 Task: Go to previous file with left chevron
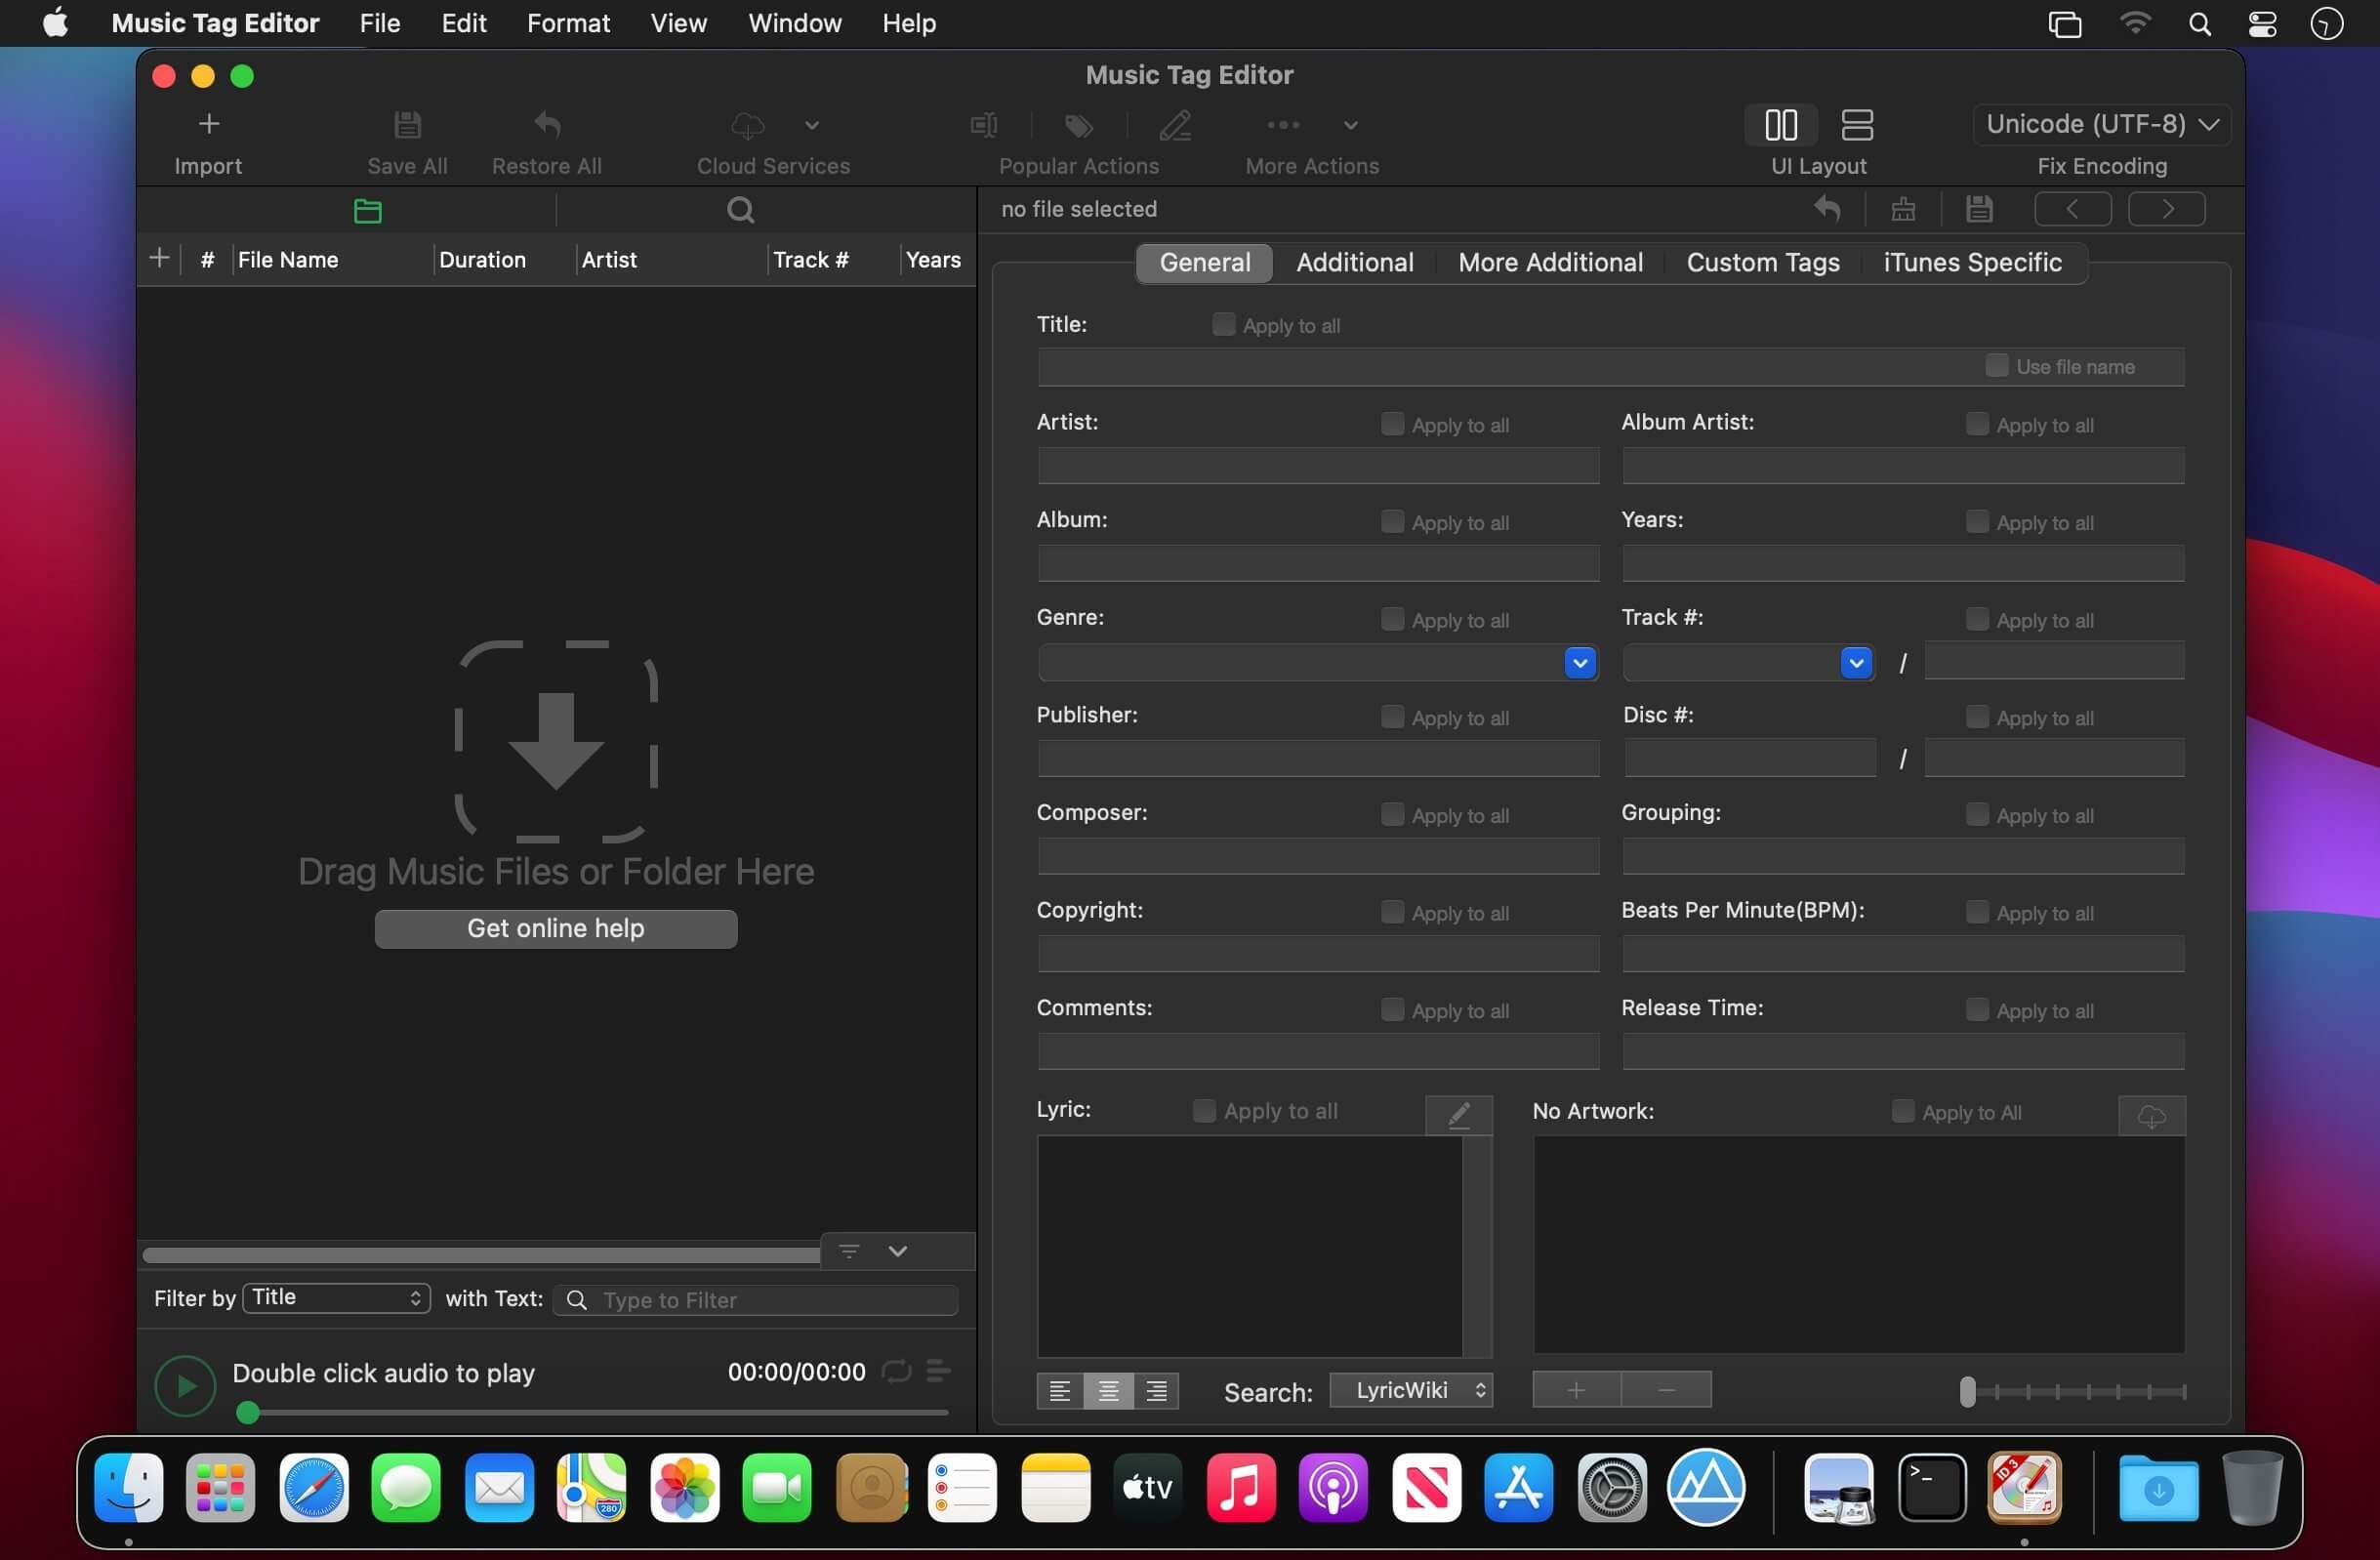click(2072, 209)
